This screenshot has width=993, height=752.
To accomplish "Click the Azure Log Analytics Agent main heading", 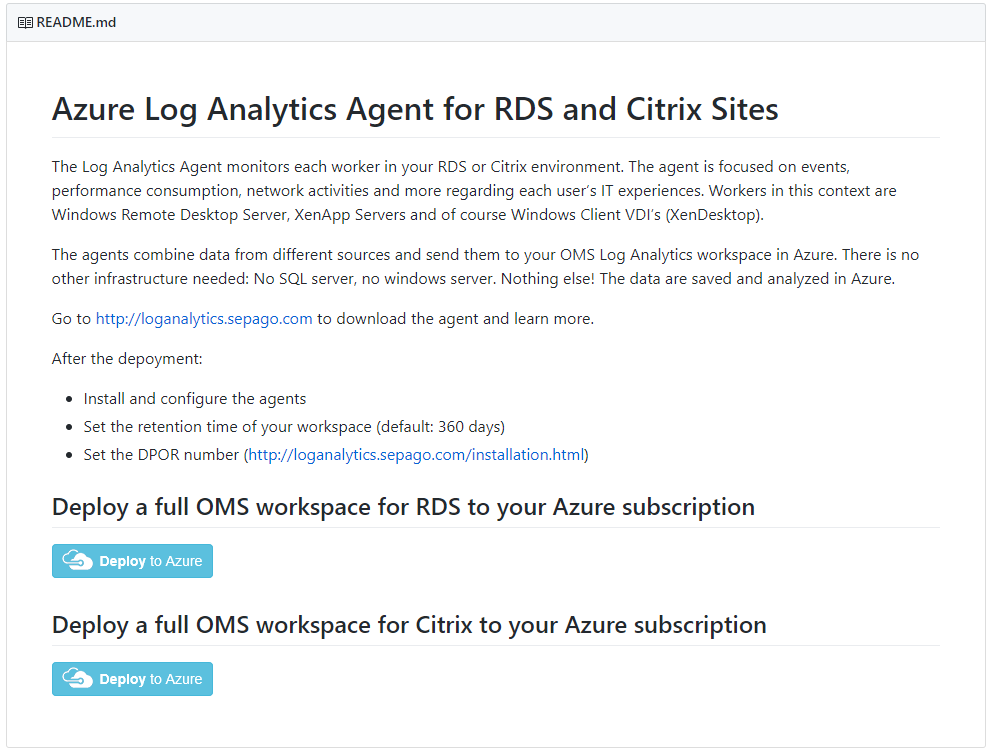I will pyautogui.click(x=415, y=109).
